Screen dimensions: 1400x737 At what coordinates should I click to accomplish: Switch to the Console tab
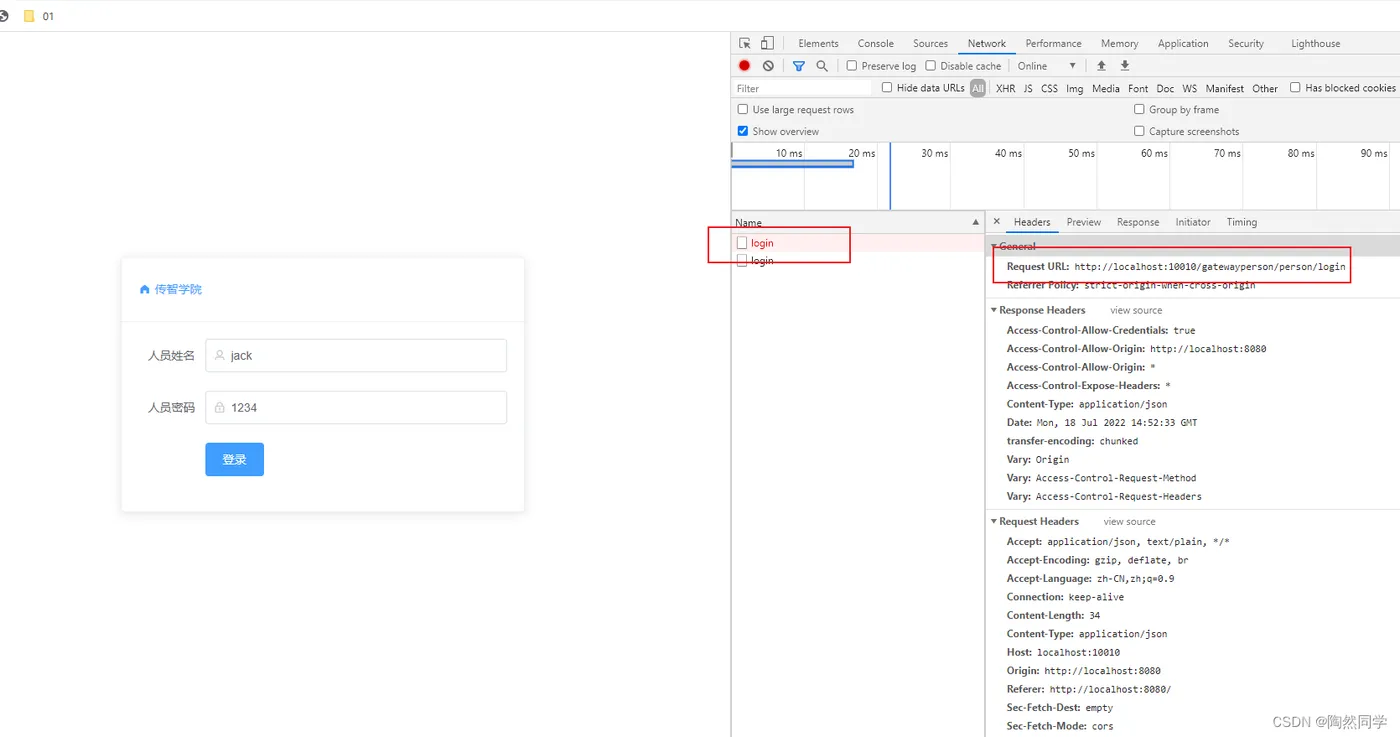coord(876,43)
